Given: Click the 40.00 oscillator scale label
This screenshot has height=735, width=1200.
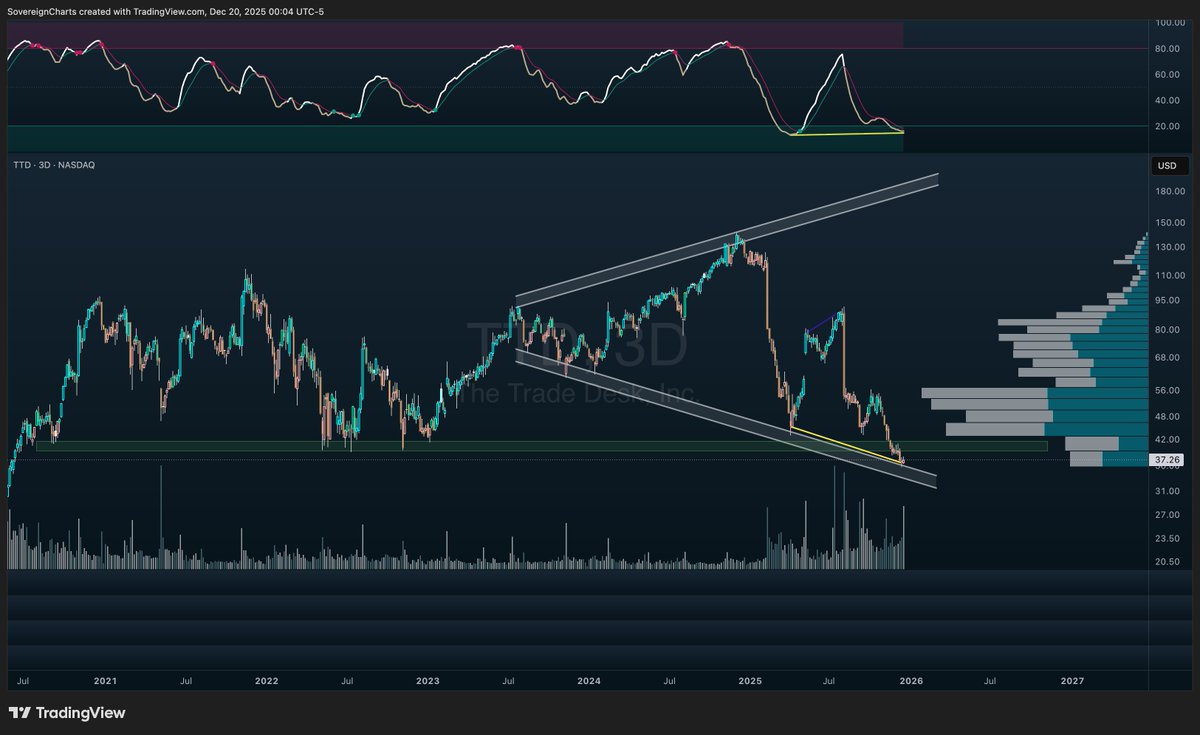Looking at the screenshot, I should (x=1167, y=101).
